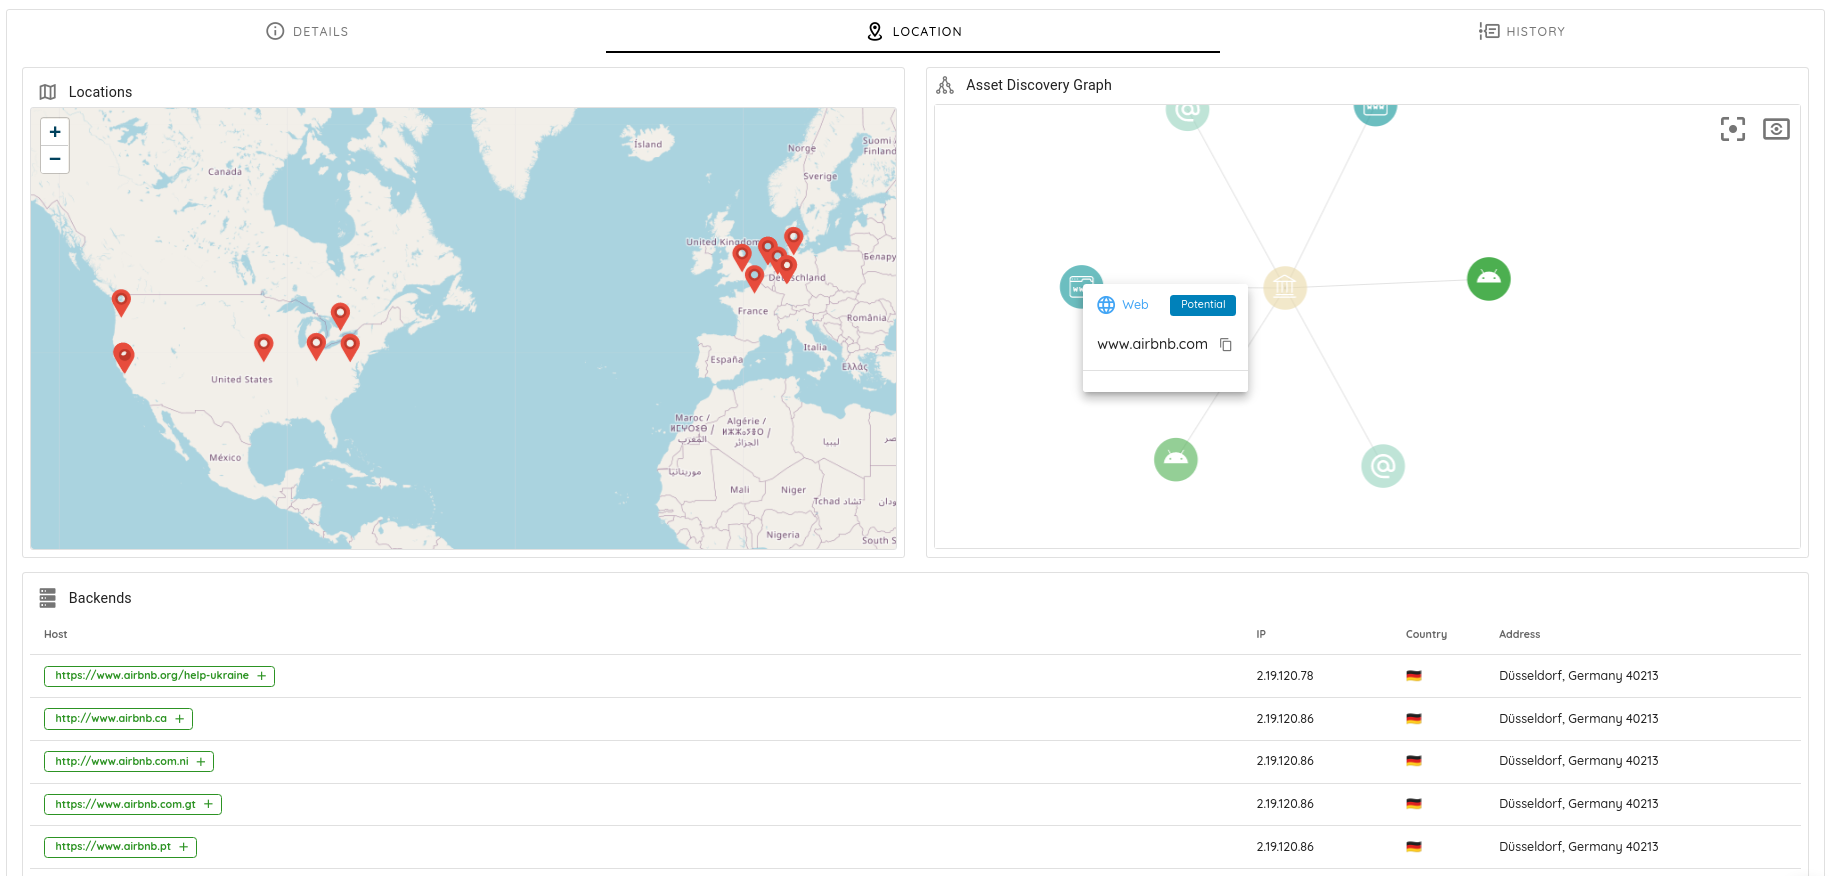Open the Location tab

click(913, 31)
